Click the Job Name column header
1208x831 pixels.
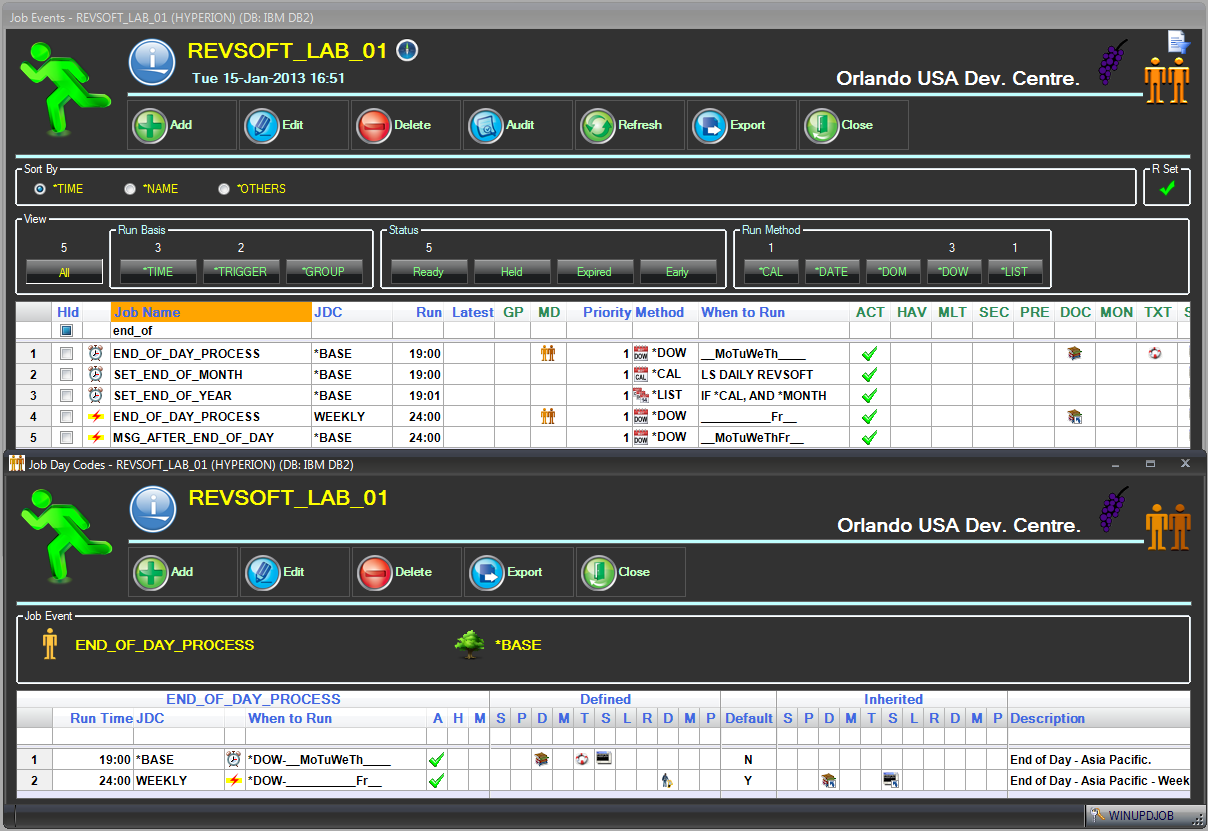tap(210, 312)
